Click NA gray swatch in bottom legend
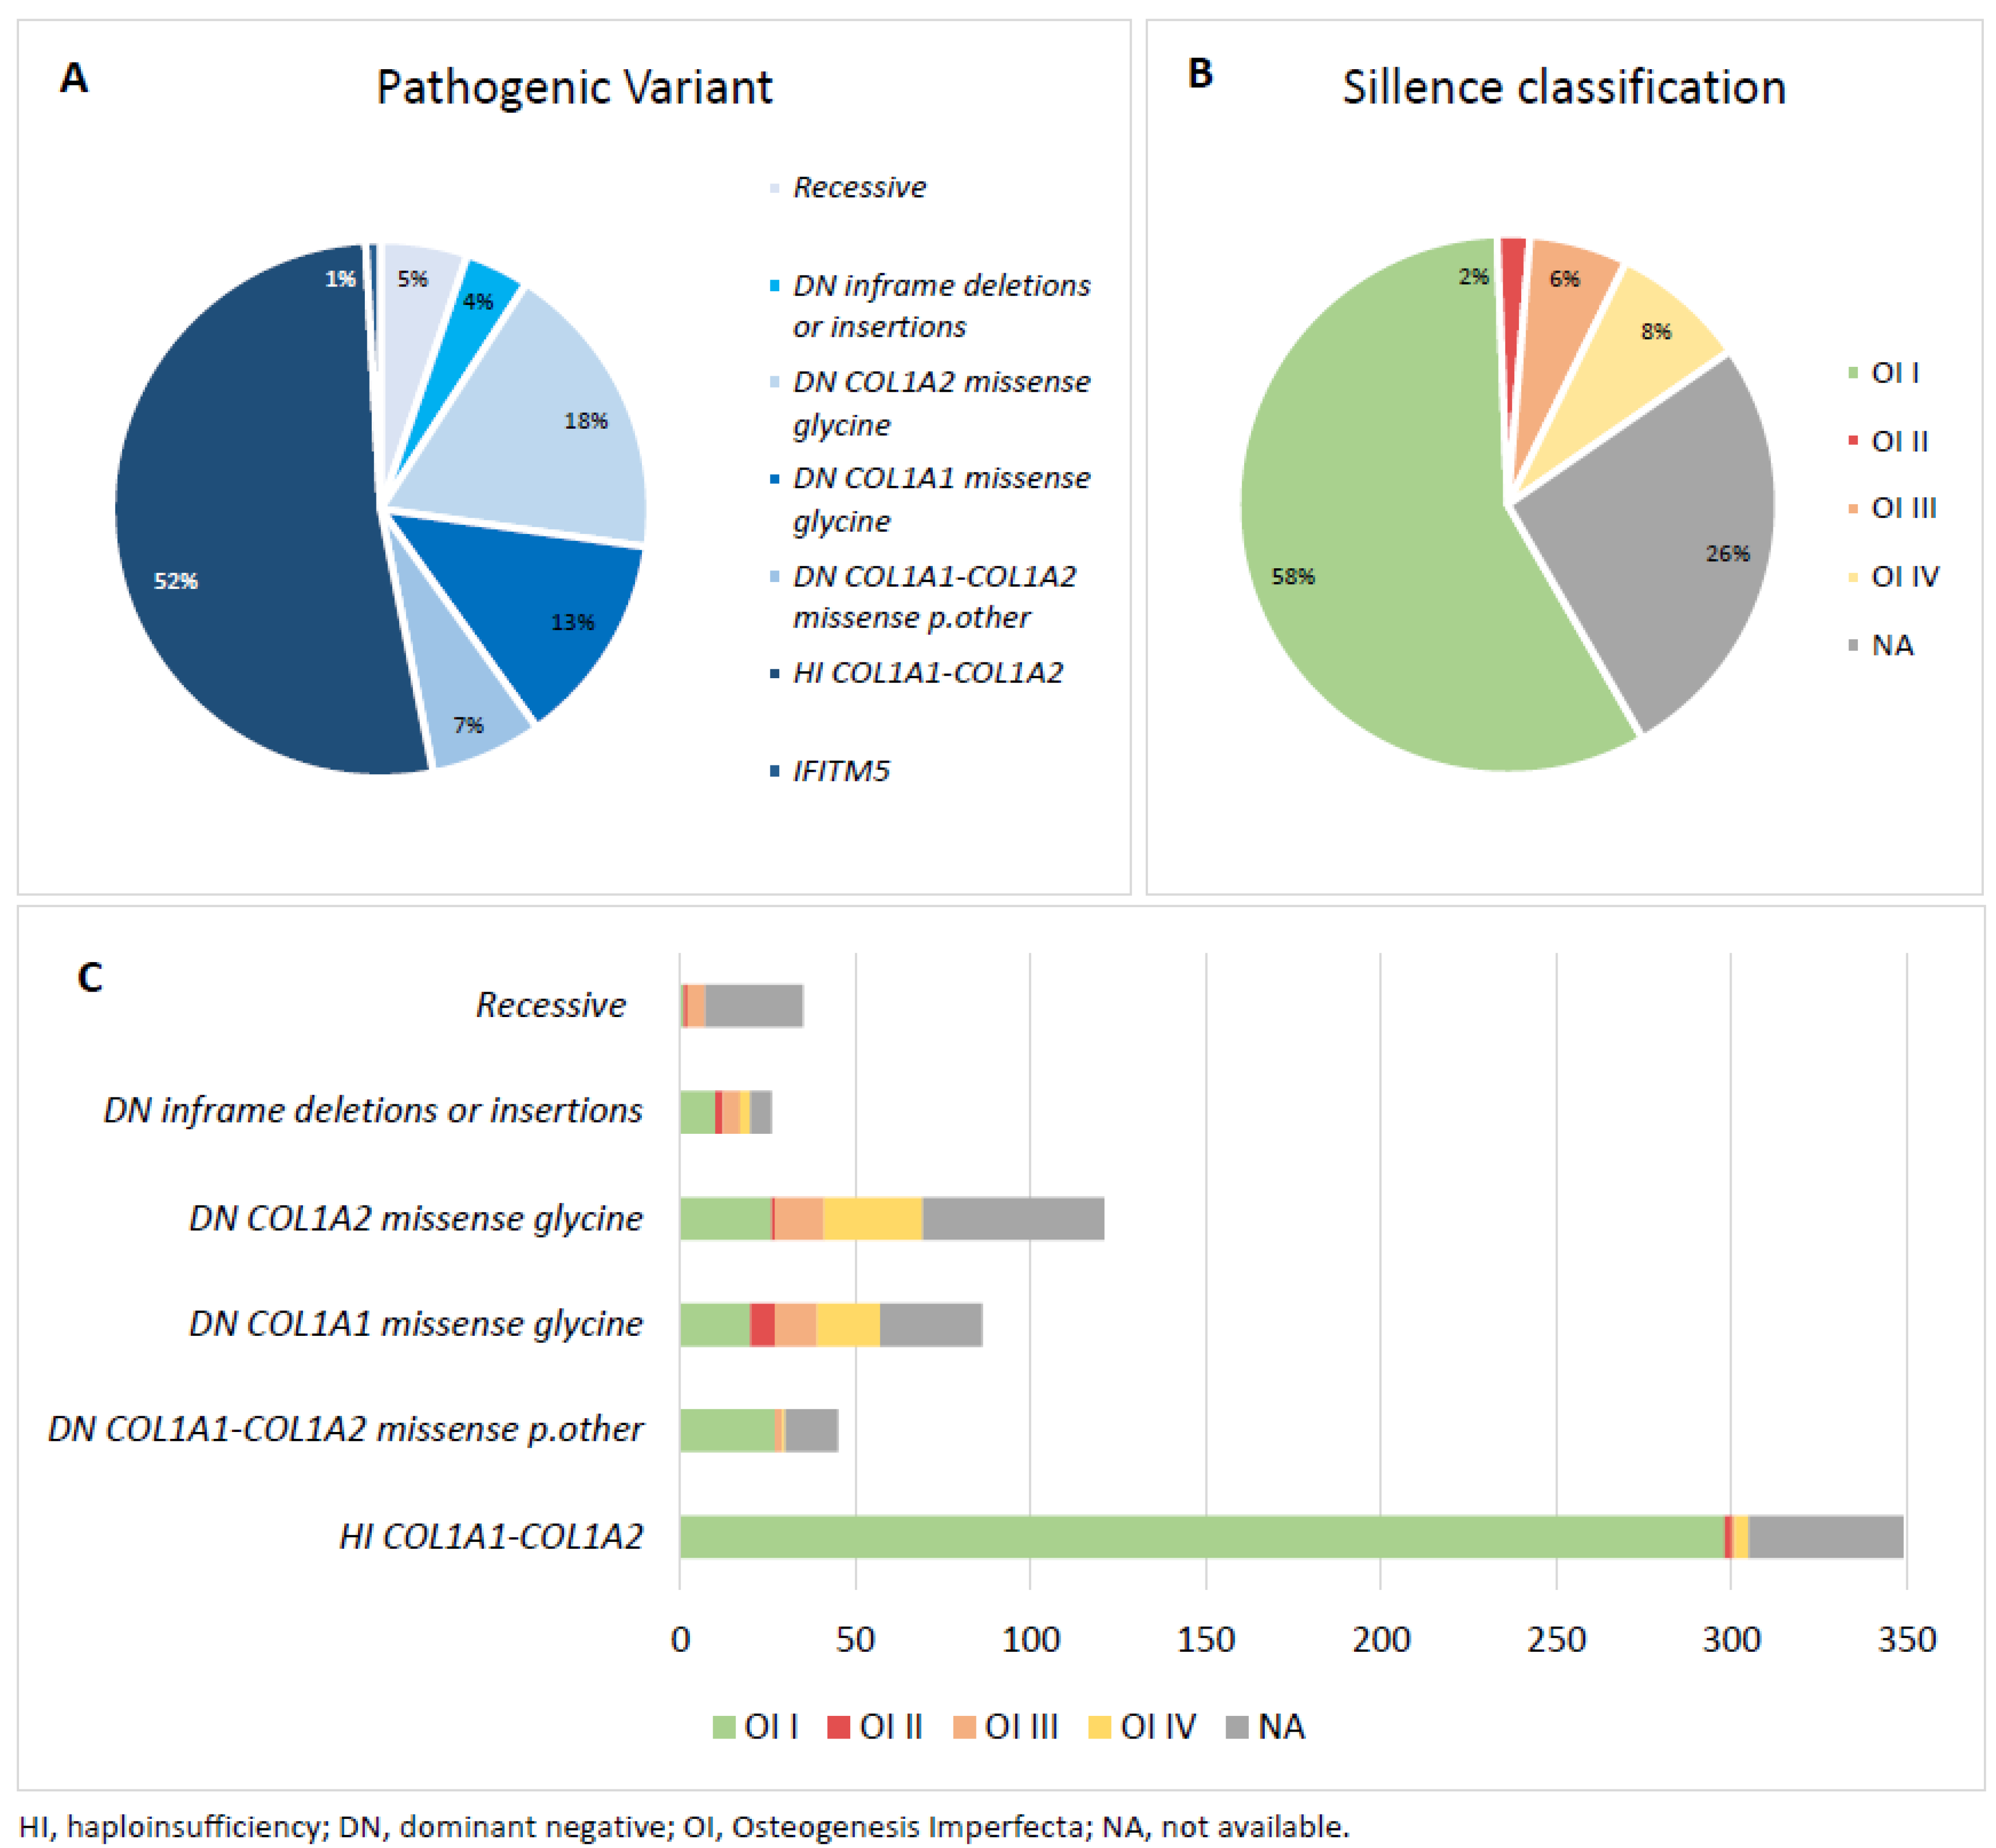 coord(1237,1727)
